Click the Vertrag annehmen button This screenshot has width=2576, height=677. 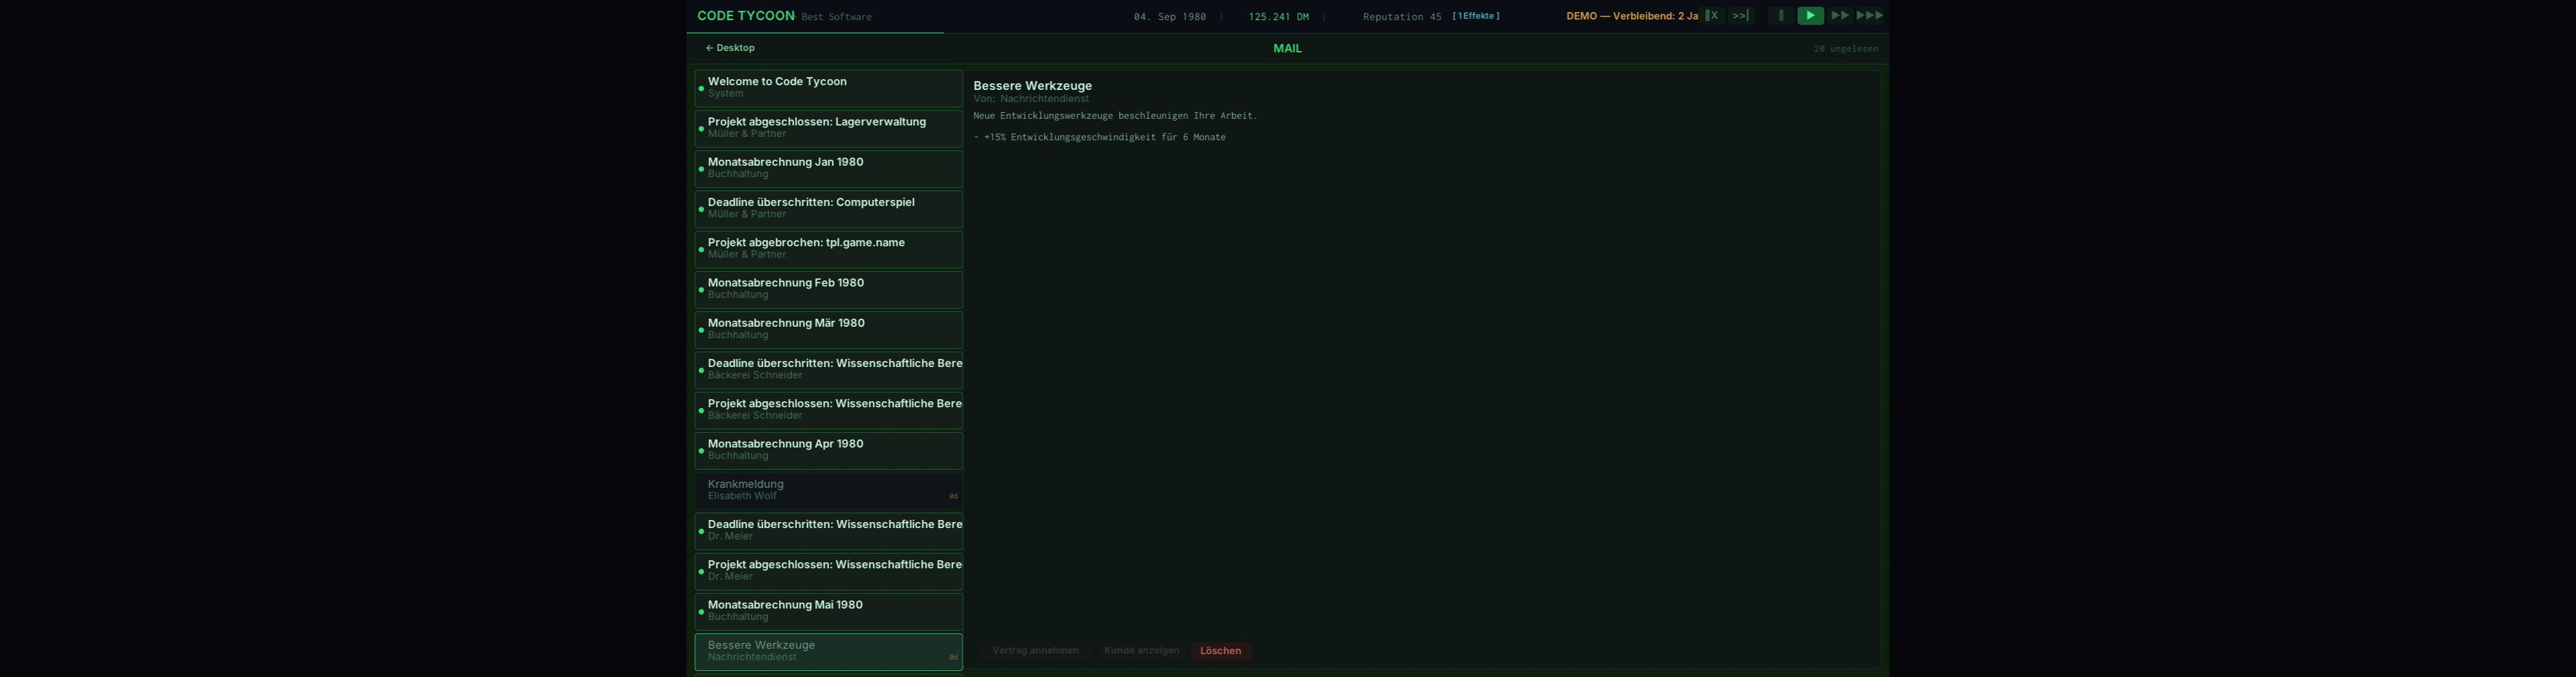pyautogui.click(x=1035, y=651)
